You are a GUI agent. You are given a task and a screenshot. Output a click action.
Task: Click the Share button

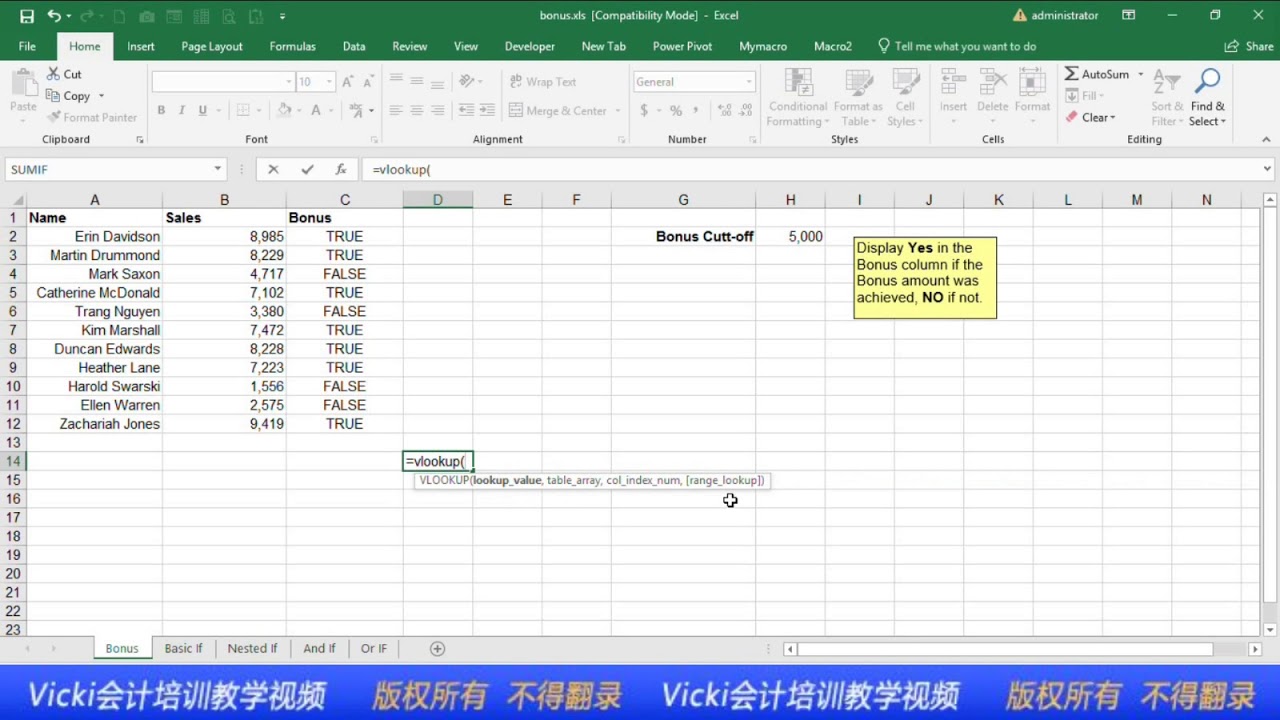(1249, 46)
